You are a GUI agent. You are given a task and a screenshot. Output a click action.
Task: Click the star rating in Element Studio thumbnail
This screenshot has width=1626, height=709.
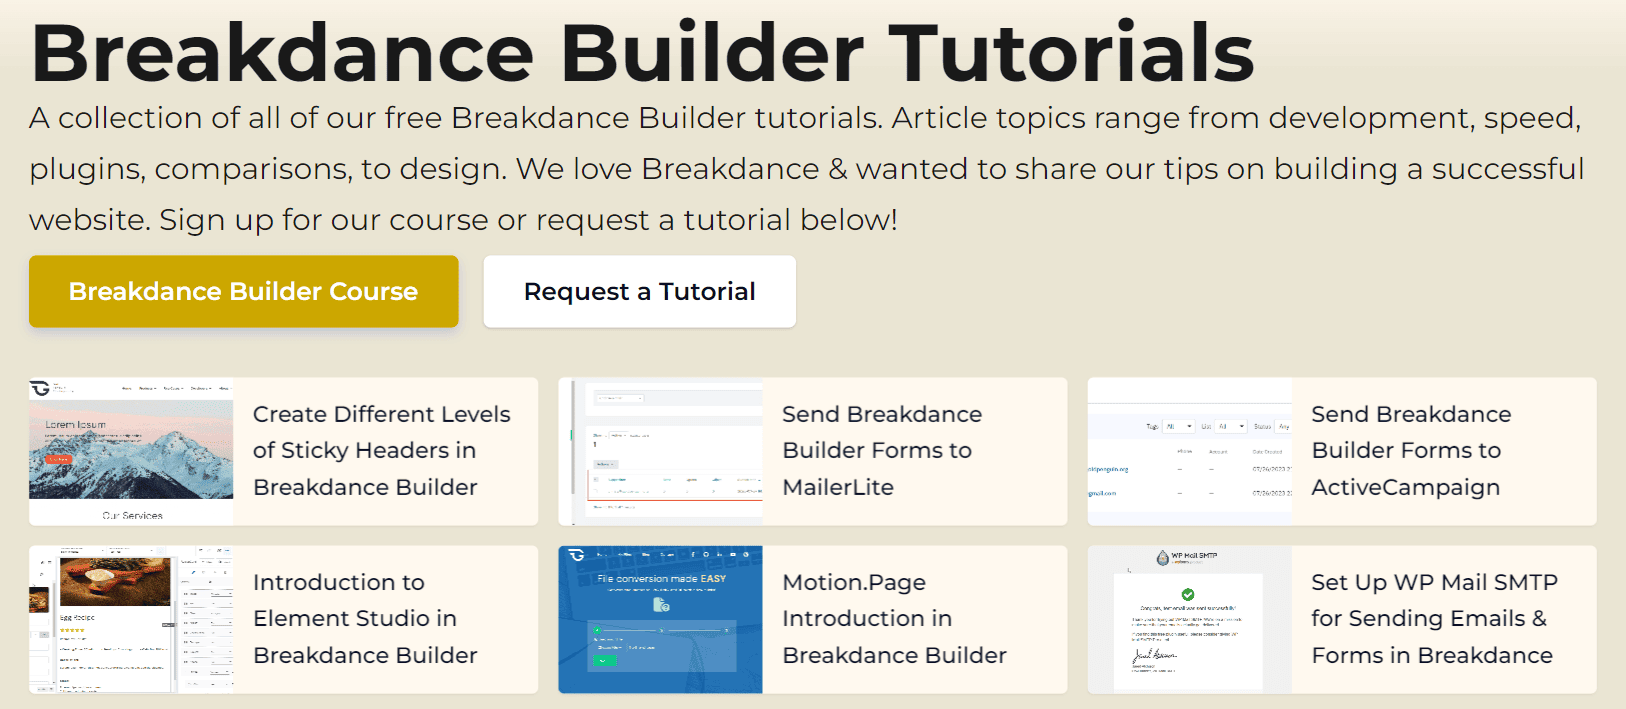[x=72, y=630]
